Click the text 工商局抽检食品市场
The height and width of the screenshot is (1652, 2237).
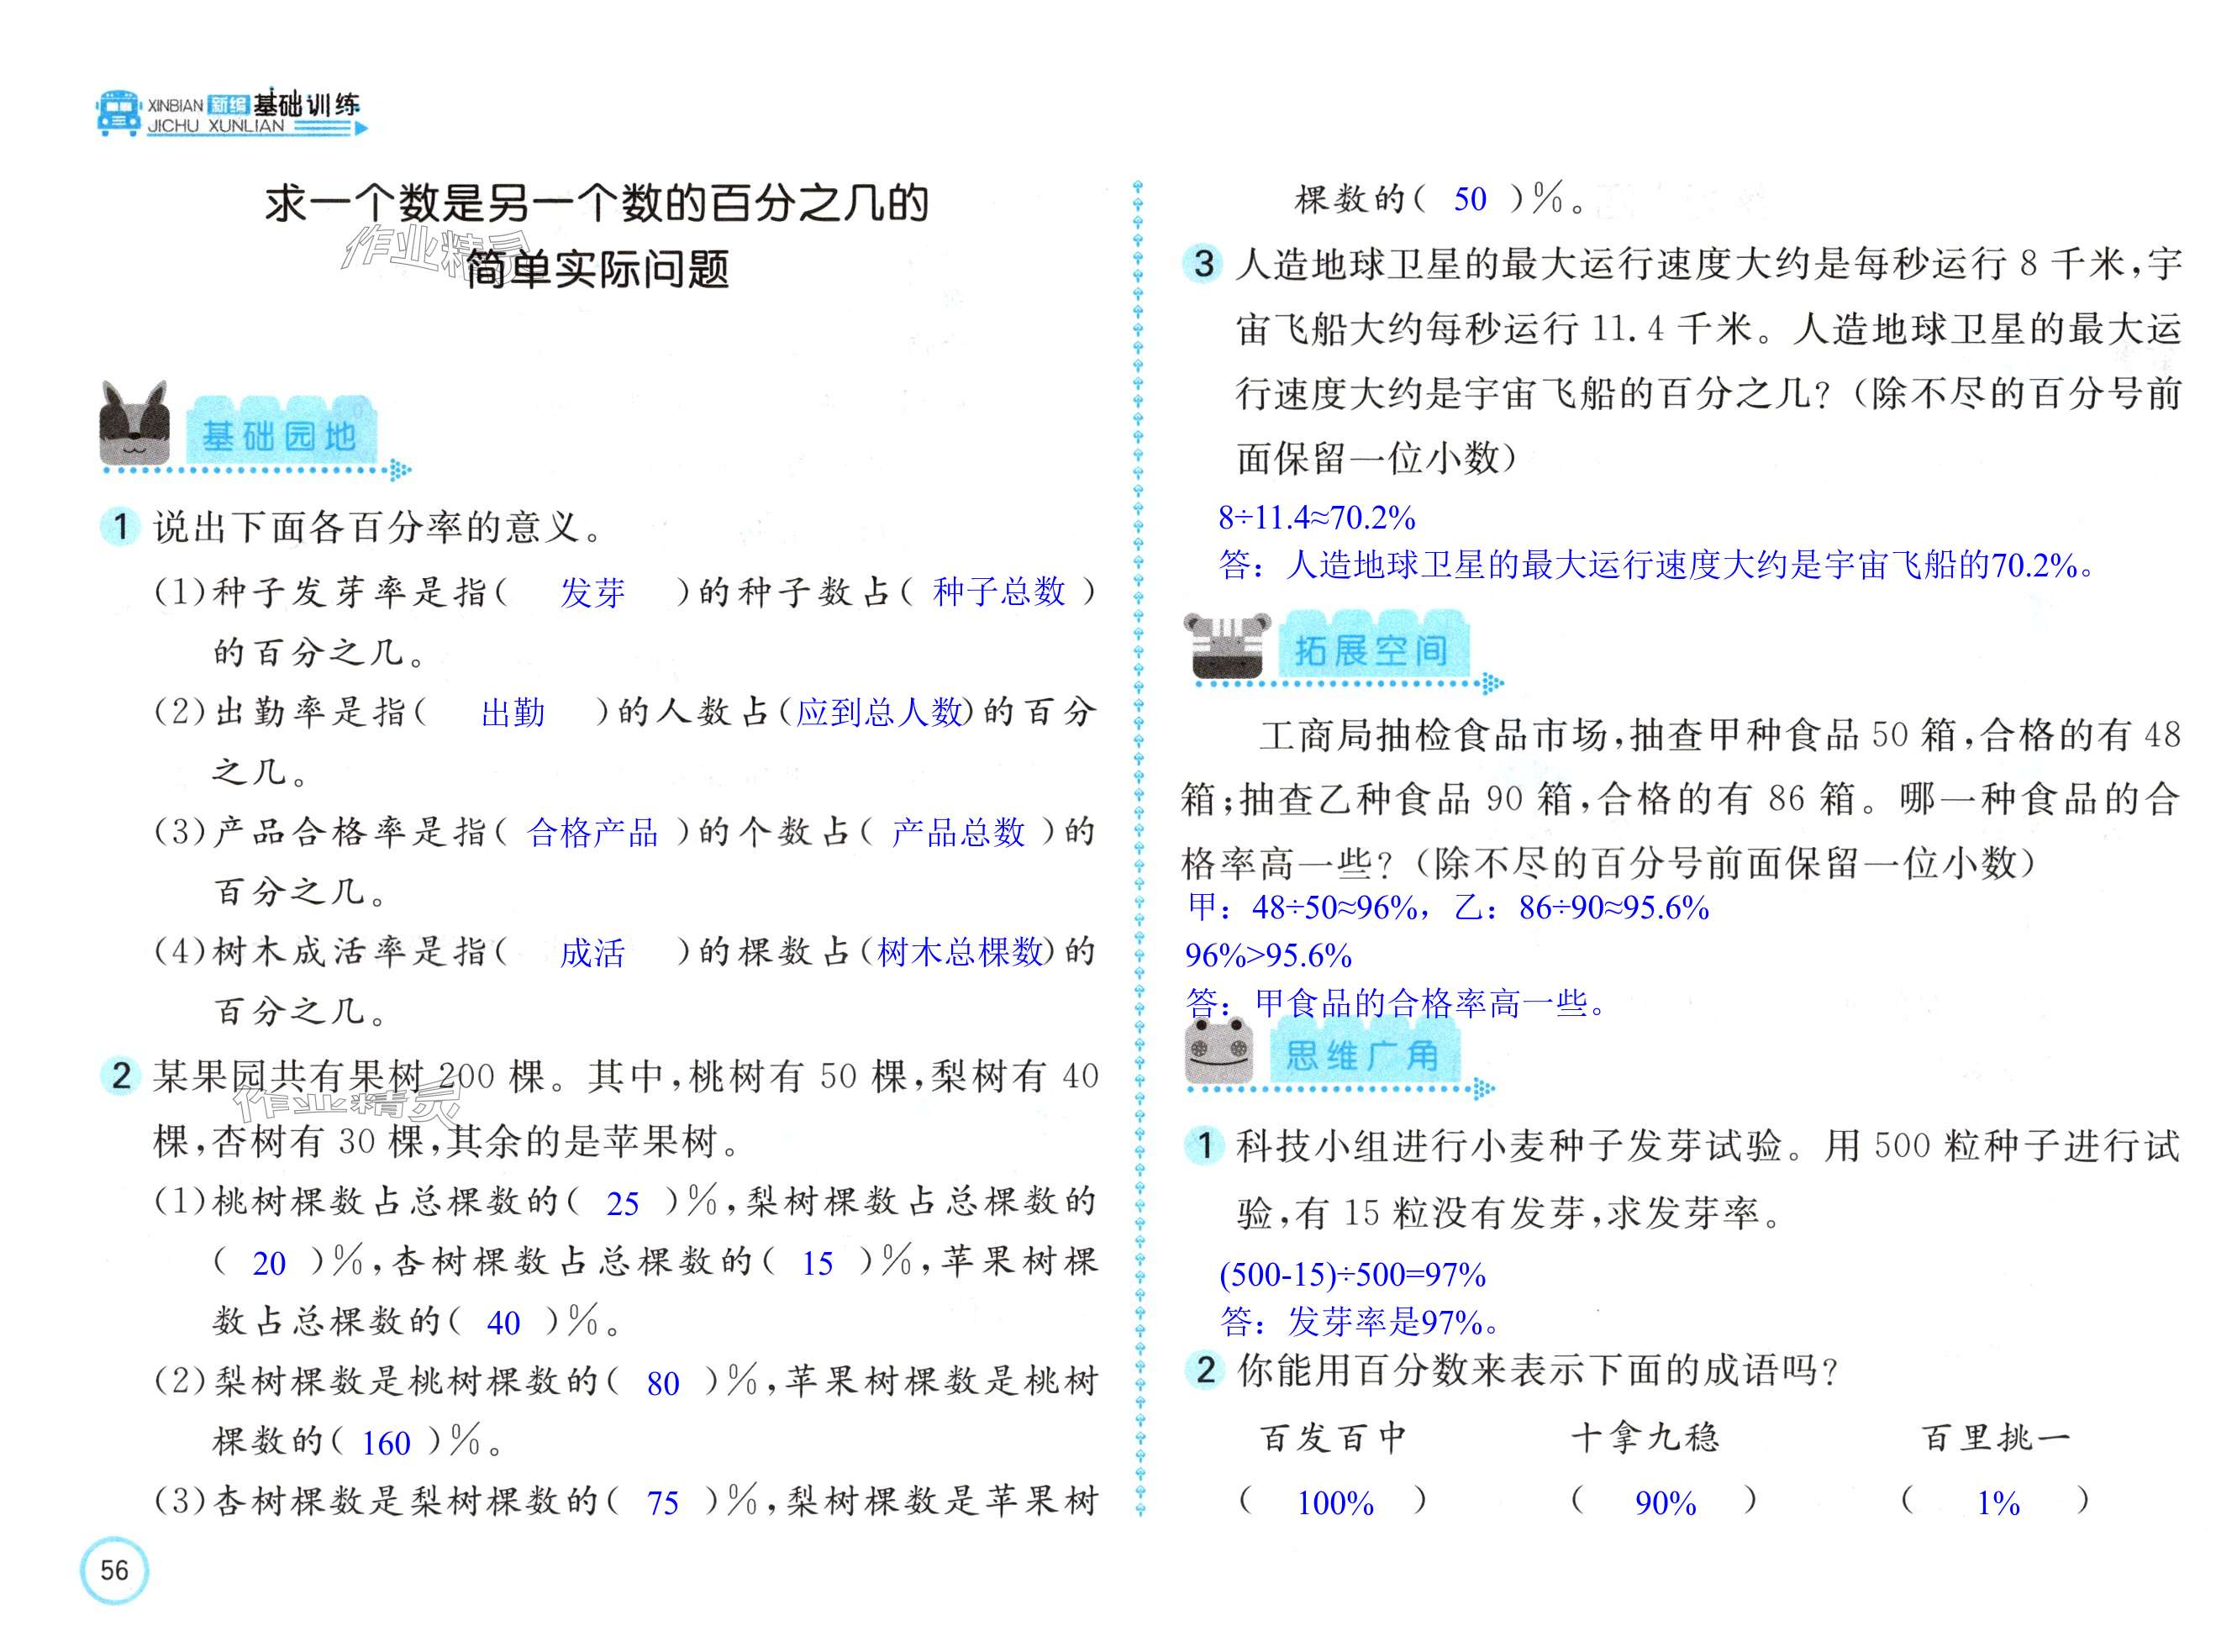[1432, 736]
